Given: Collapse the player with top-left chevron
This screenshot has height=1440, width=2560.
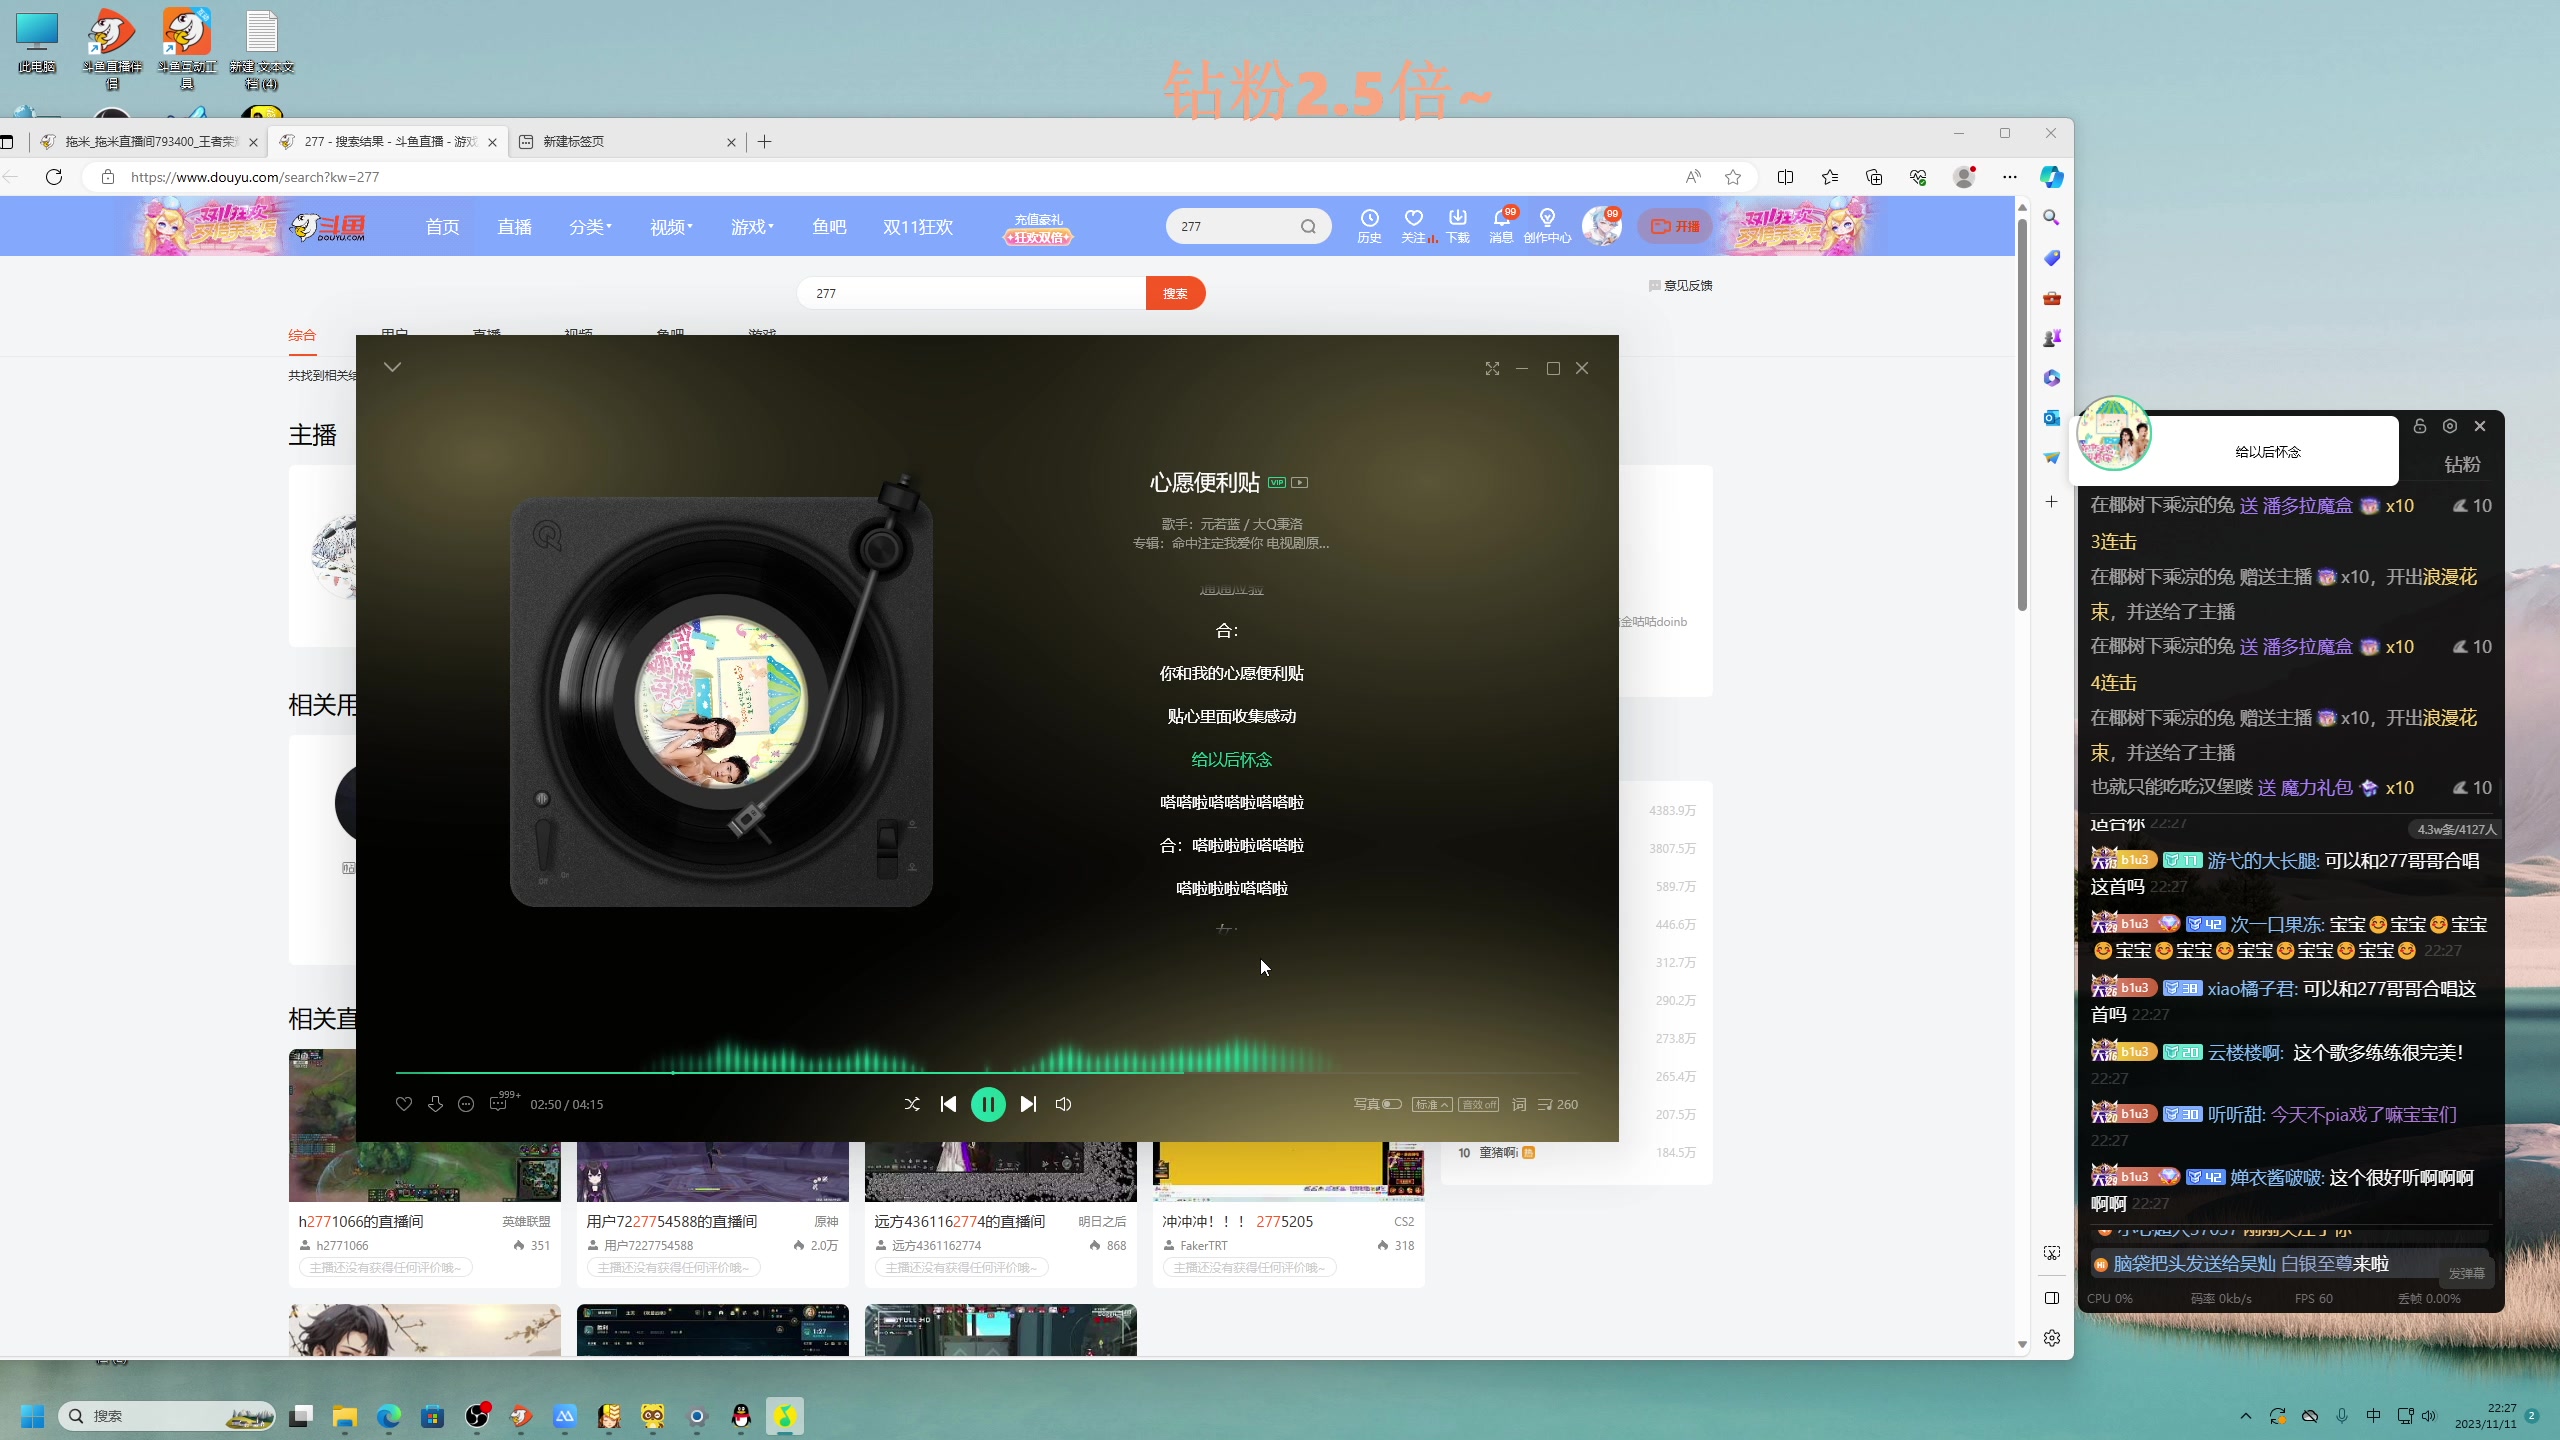Looking at the screenshot, I should point(392,367).
